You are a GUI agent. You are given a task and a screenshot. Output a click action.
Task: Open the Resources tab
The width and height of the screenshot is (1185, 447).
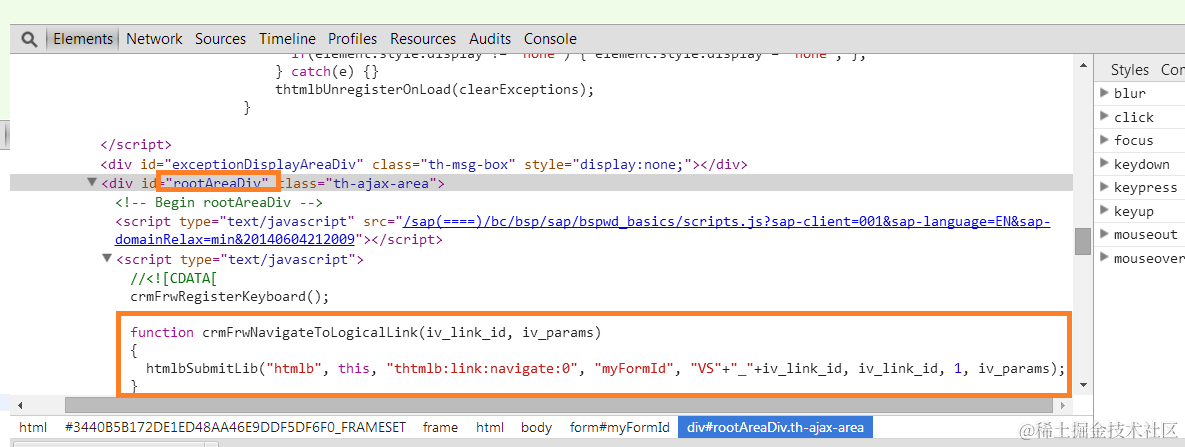[x=422, y=39]
